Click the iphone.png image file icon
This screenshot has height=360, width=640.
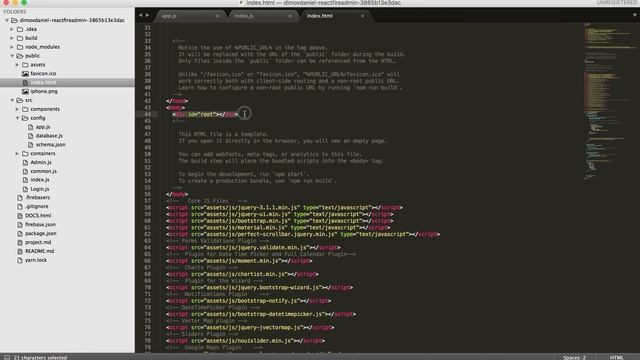pos(25,91)
